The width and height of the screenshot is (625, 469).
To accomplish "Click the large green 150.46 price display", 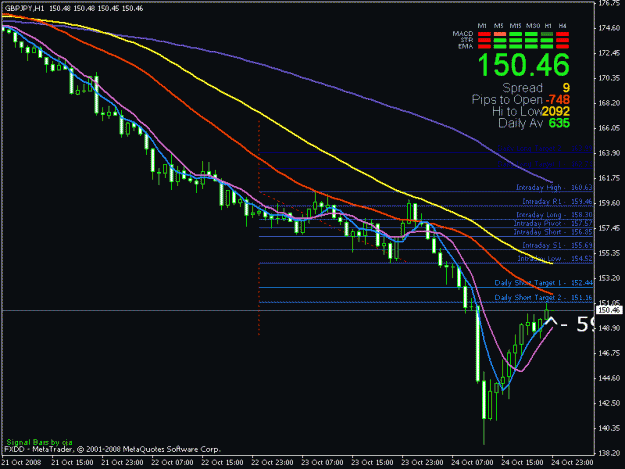I will tap(523, 65).
